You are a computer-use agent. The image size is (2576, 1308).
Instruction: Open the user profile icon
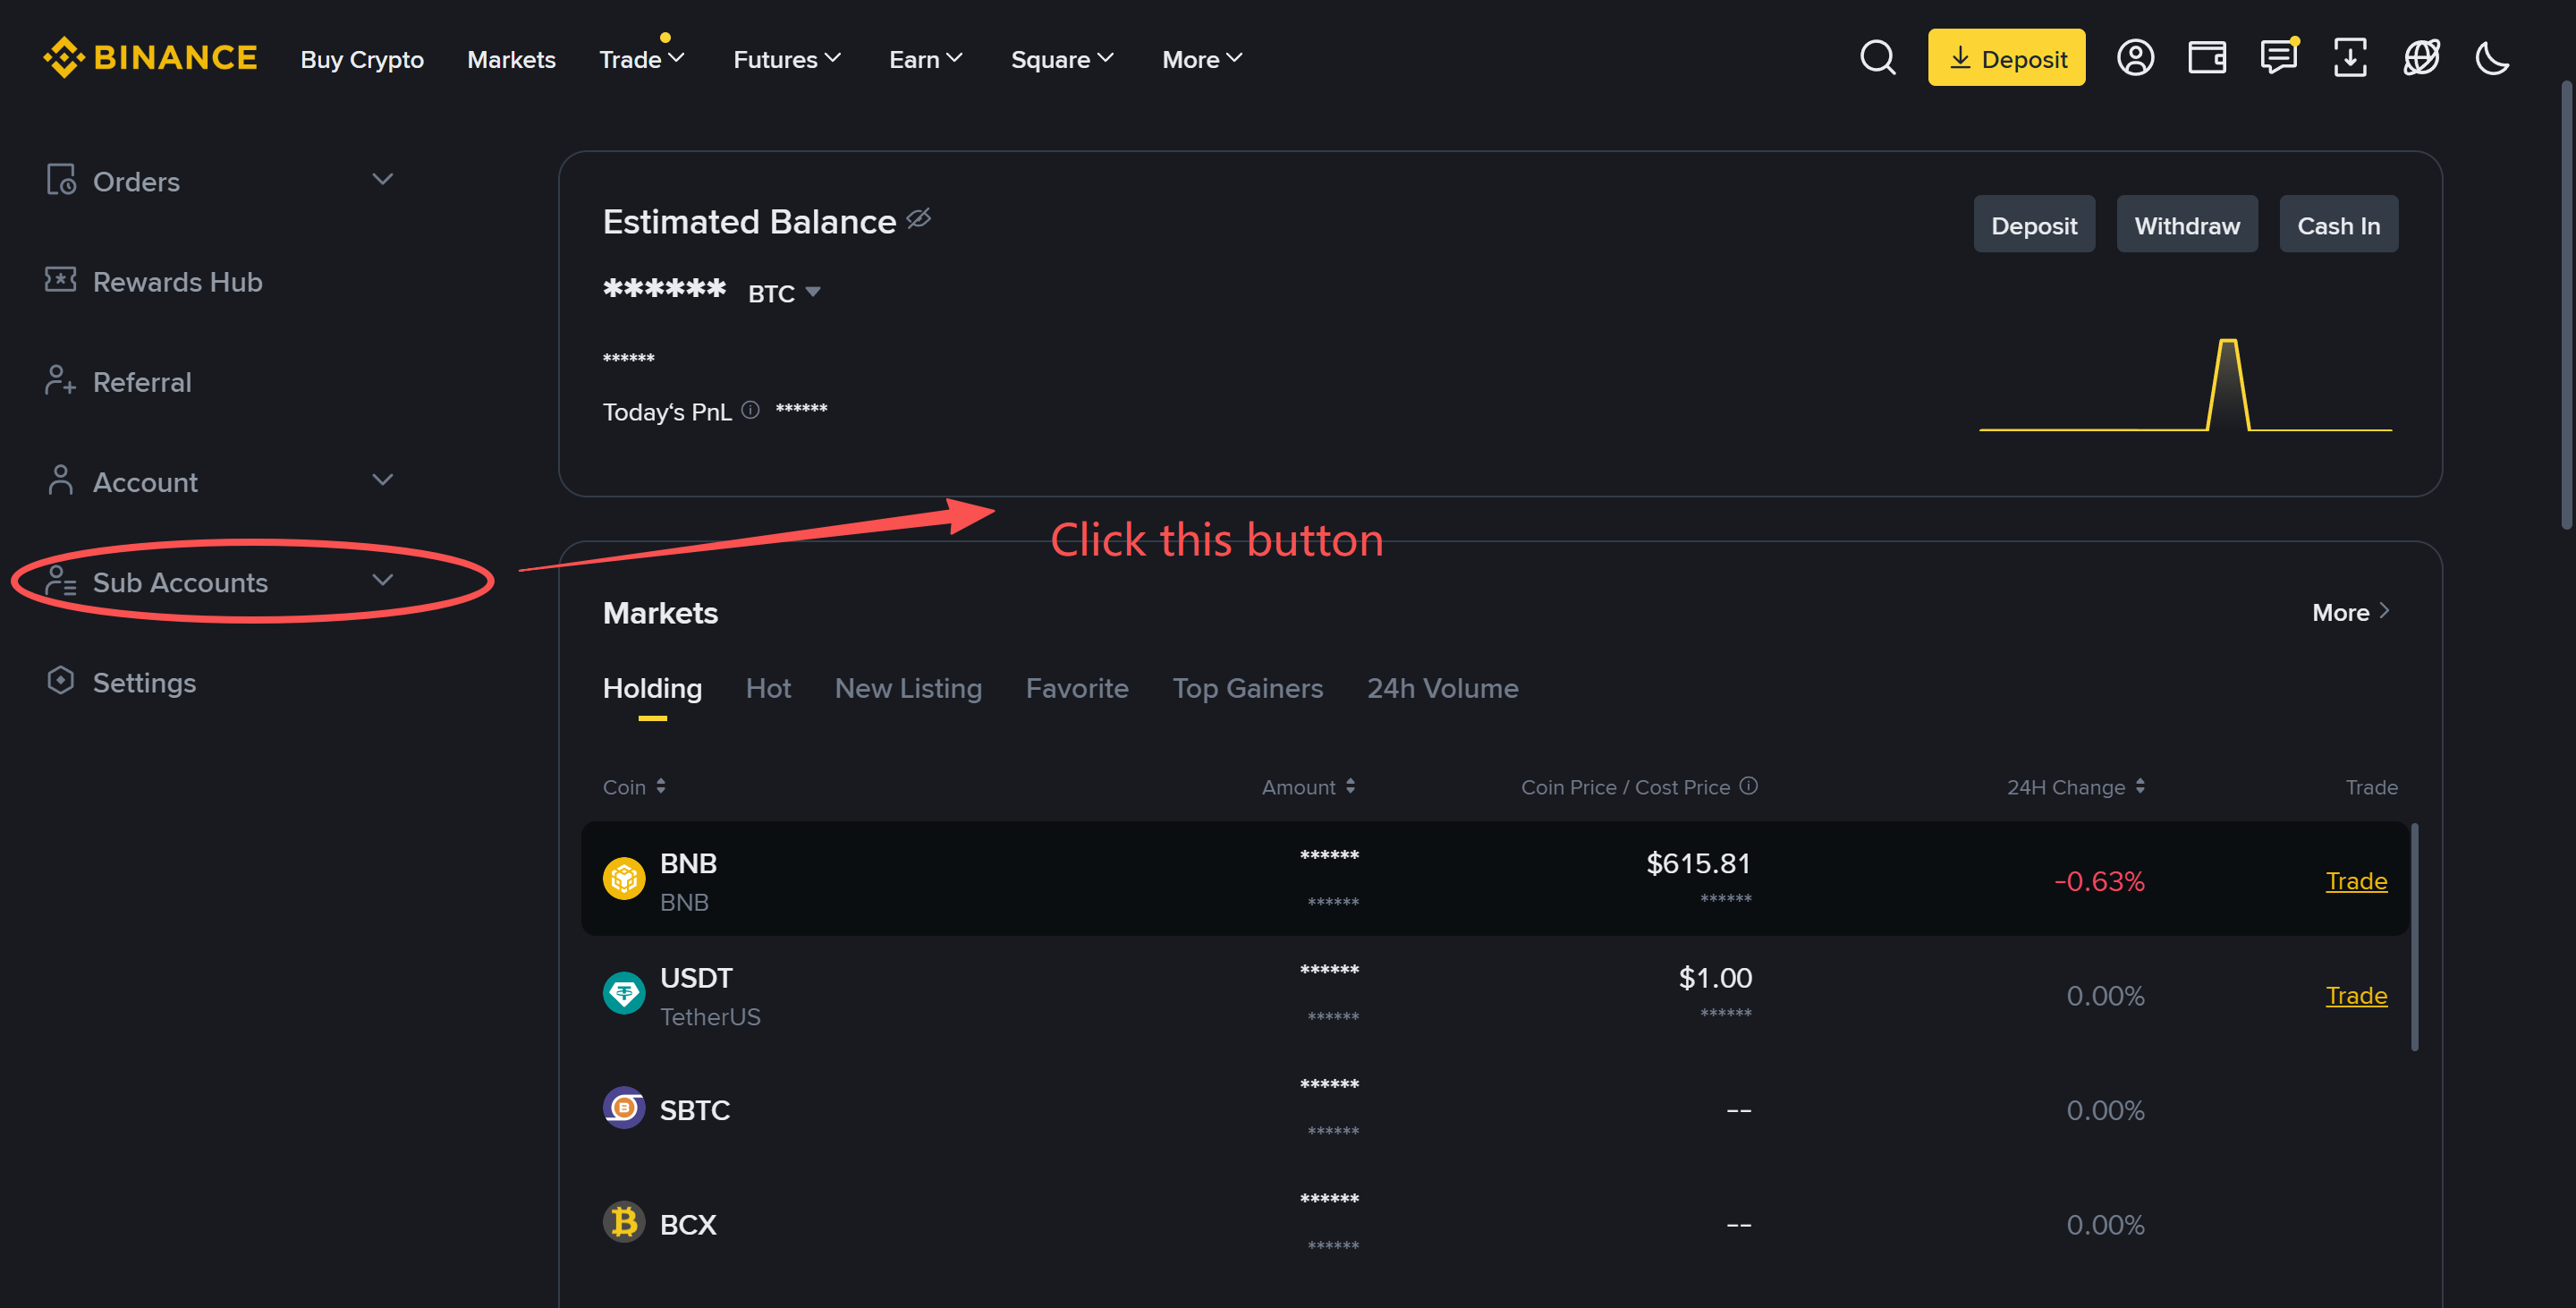(2134, 58)
